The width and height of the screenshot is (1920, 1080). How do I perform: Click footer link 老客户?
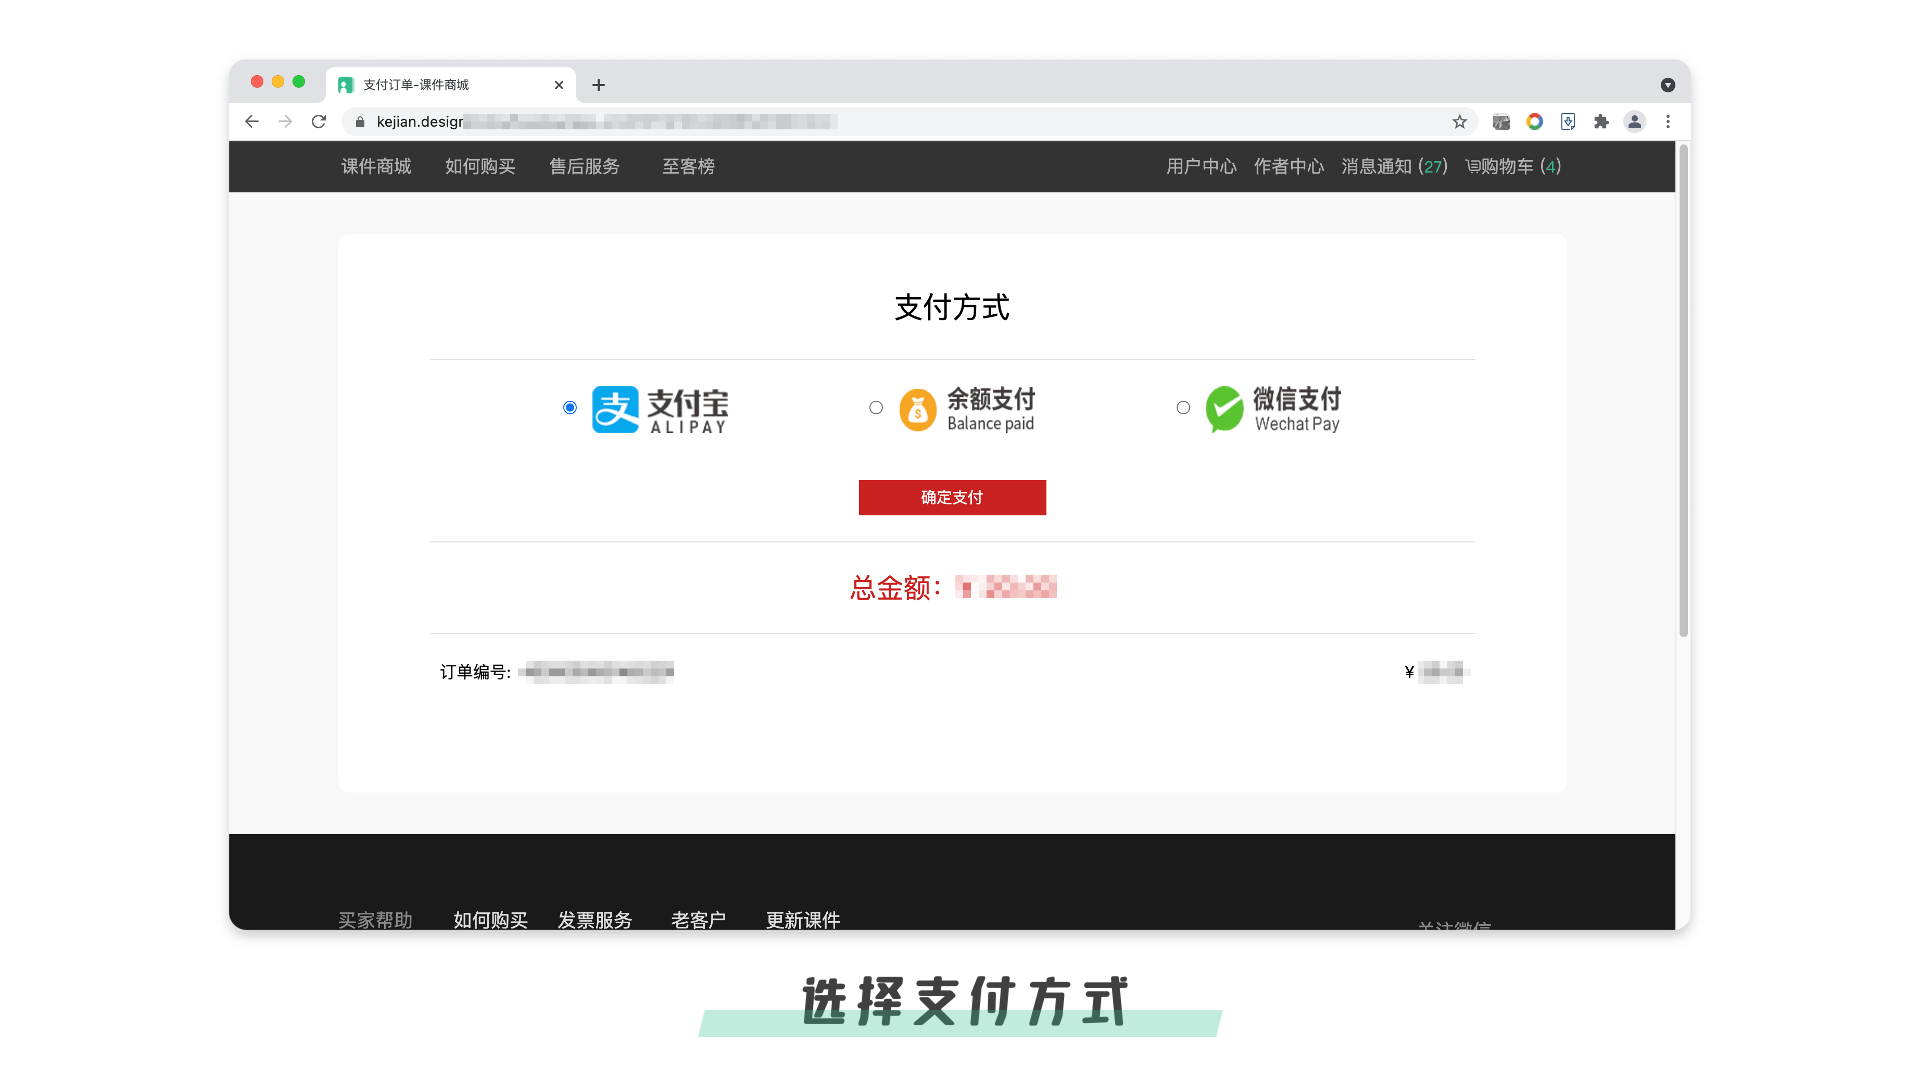698,920
